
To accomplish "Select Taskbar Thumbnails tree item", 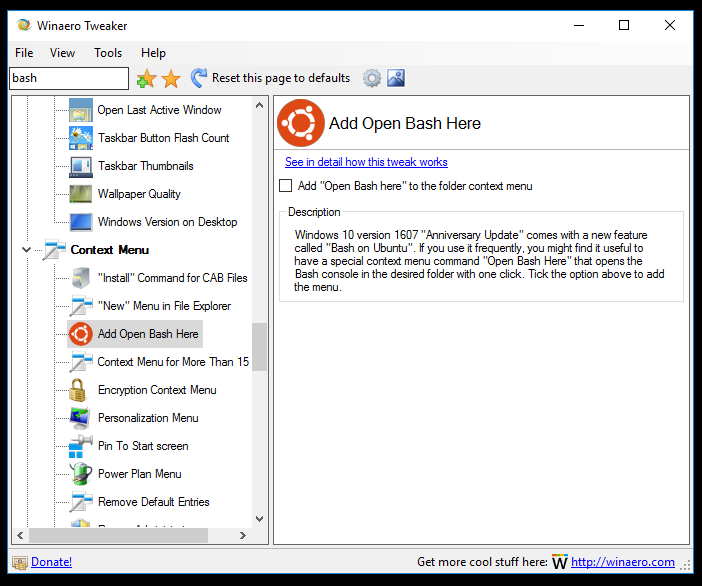I will tap(146, 166).
